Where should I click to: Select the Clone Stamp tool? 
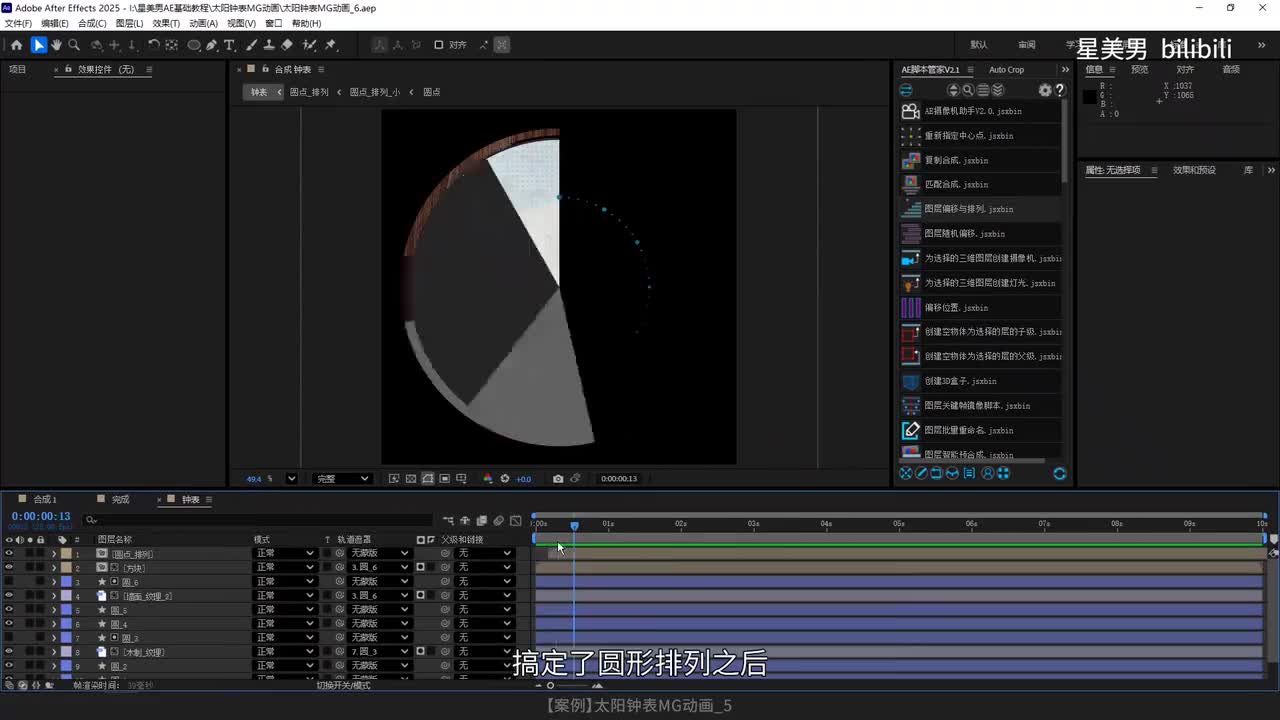pos(269,45)
